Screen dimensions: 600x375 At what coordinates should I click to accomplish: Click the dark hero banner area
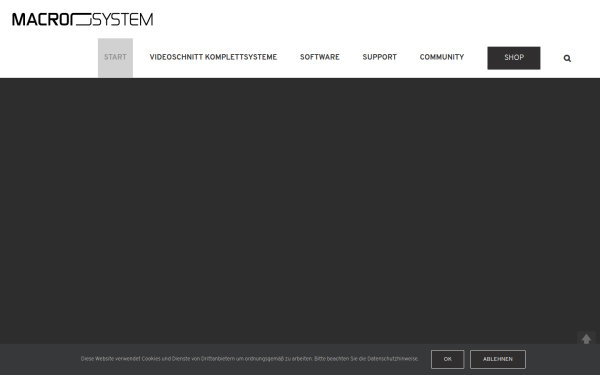pos(300,210)
